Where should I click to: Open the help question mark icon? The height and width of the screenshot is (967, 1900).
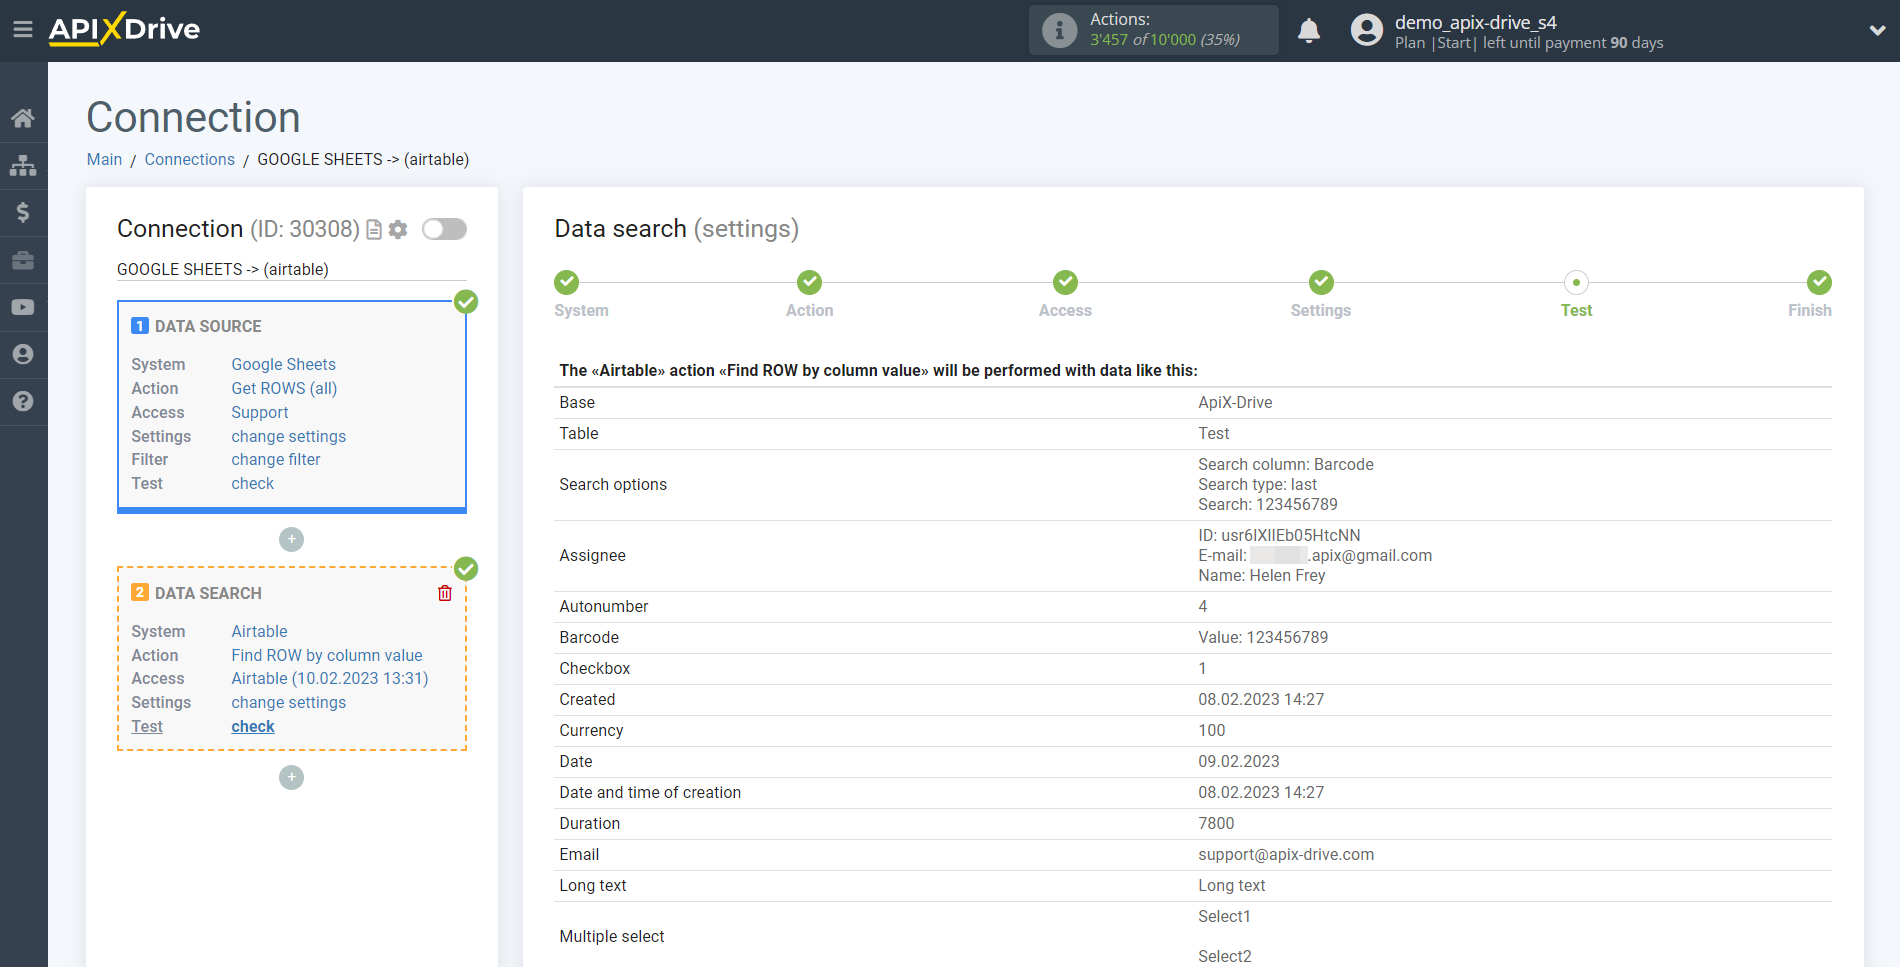23,401
